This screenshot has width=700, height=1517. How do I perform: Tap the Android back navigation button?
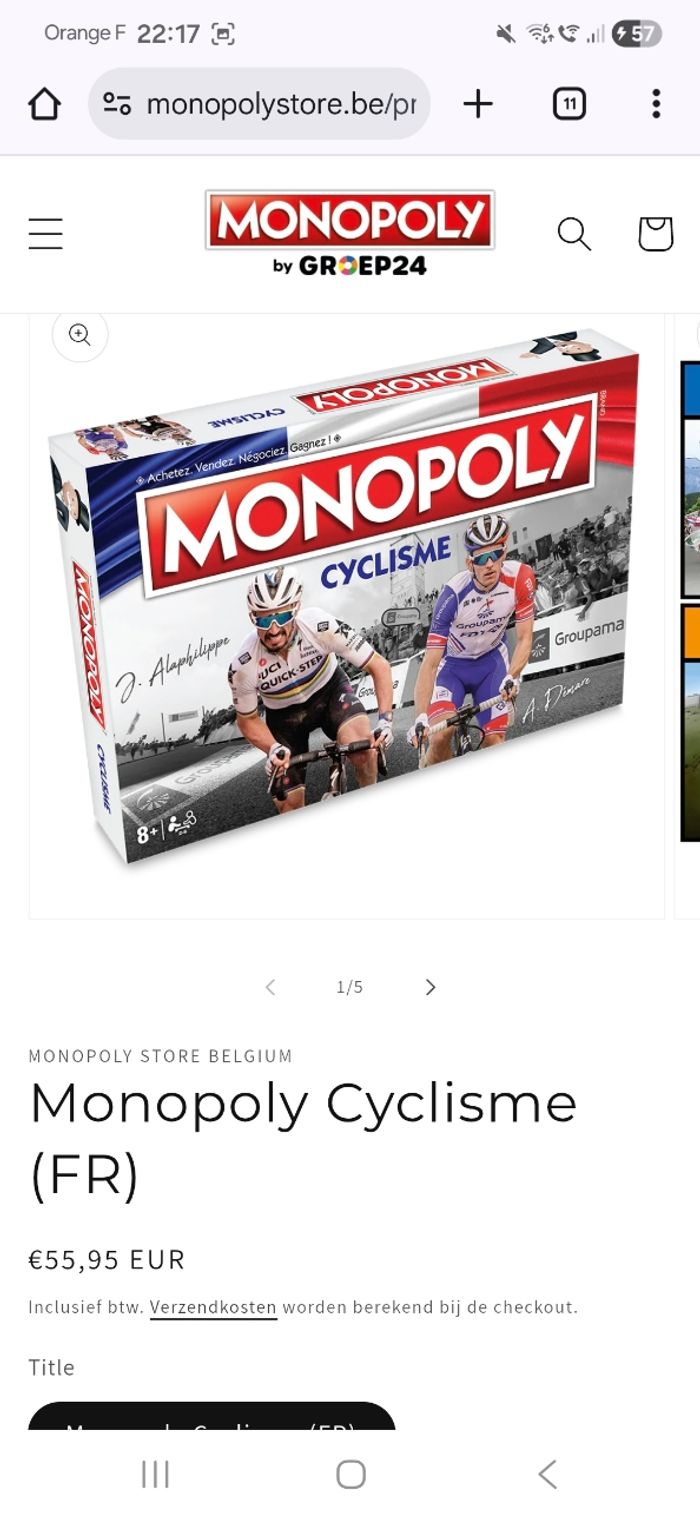coord(546,1474)
